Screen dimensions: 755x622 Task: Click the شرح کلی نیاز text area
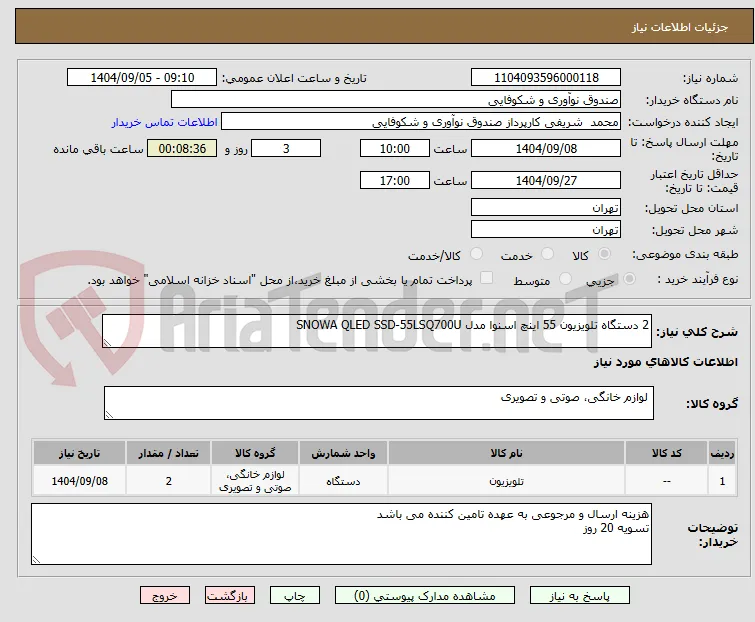coord(377,331)
